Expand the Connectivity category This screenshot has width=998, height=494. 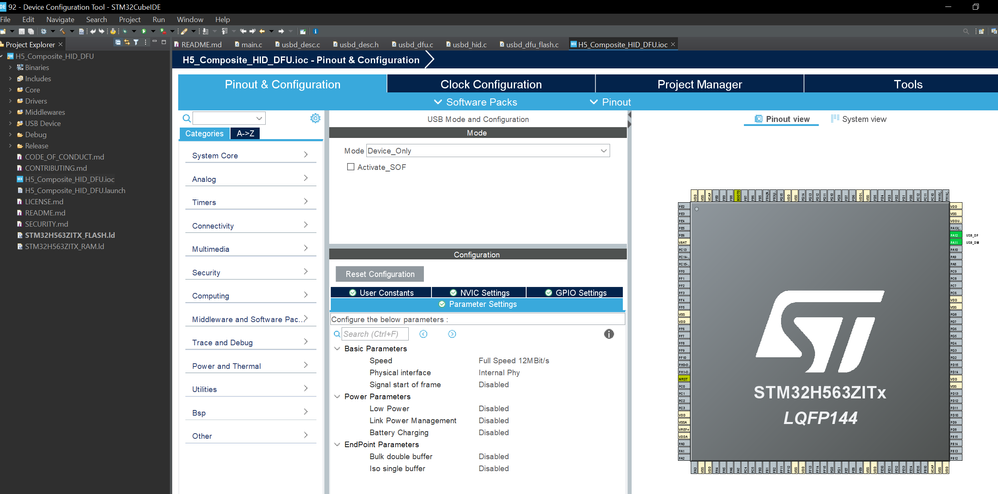point(250,225)
